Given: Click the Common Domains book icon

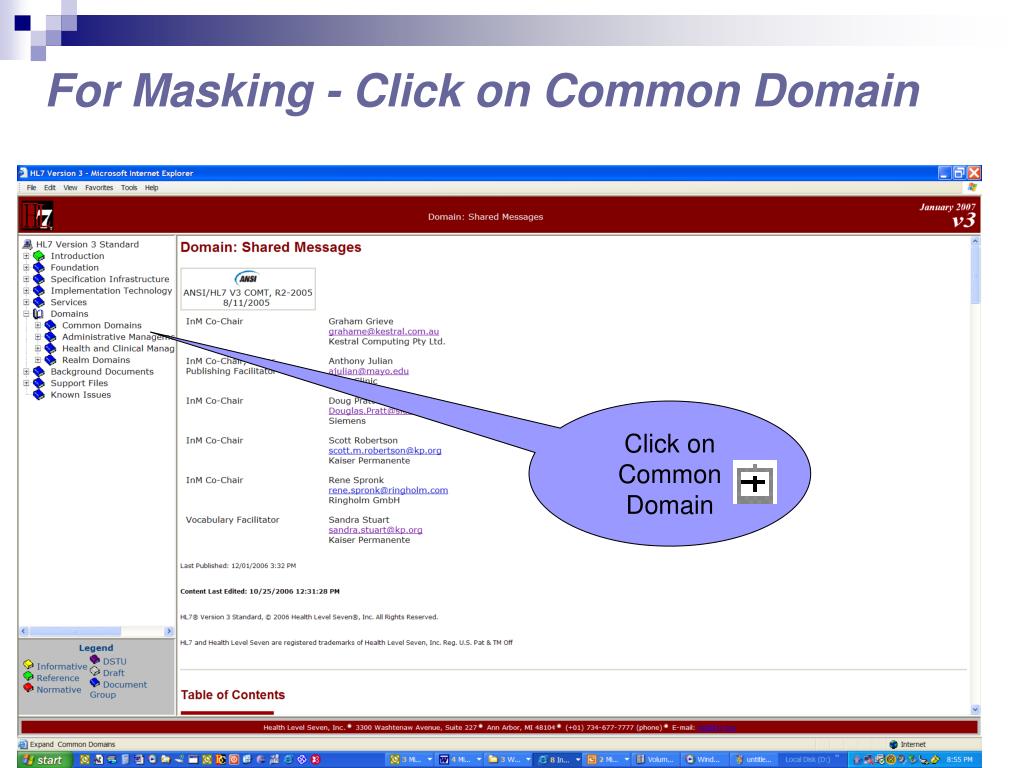Looking at the screenshot, I should 50,325.
